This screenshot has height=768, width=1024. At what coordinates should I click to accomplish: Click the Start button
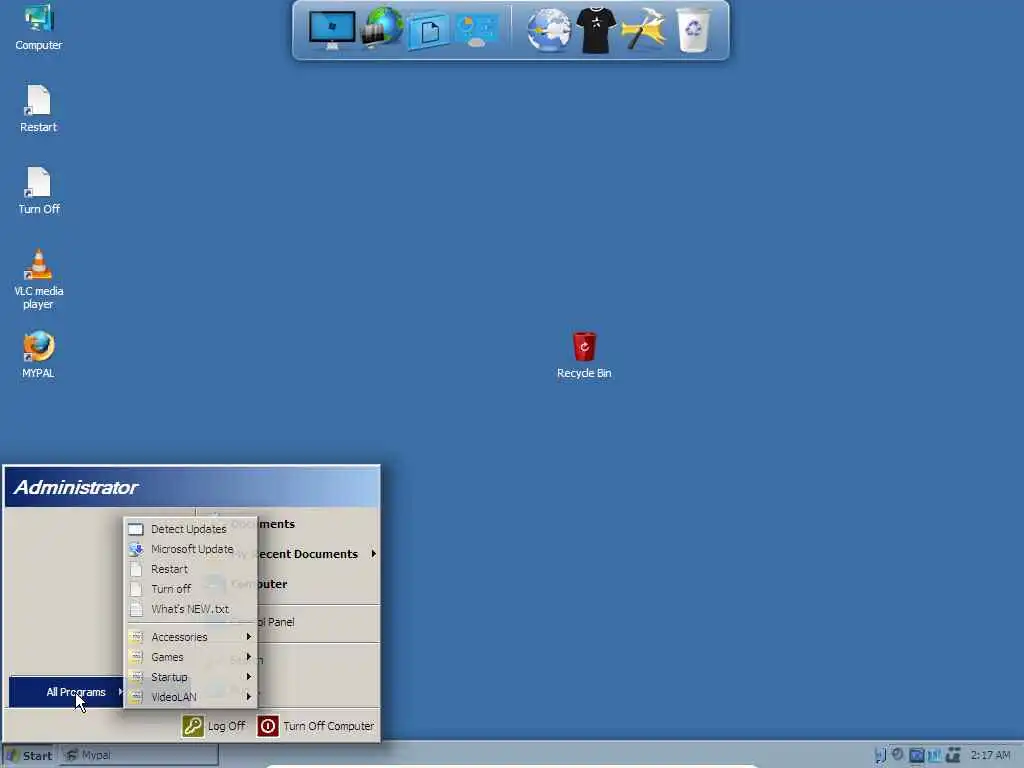point(29,756)
